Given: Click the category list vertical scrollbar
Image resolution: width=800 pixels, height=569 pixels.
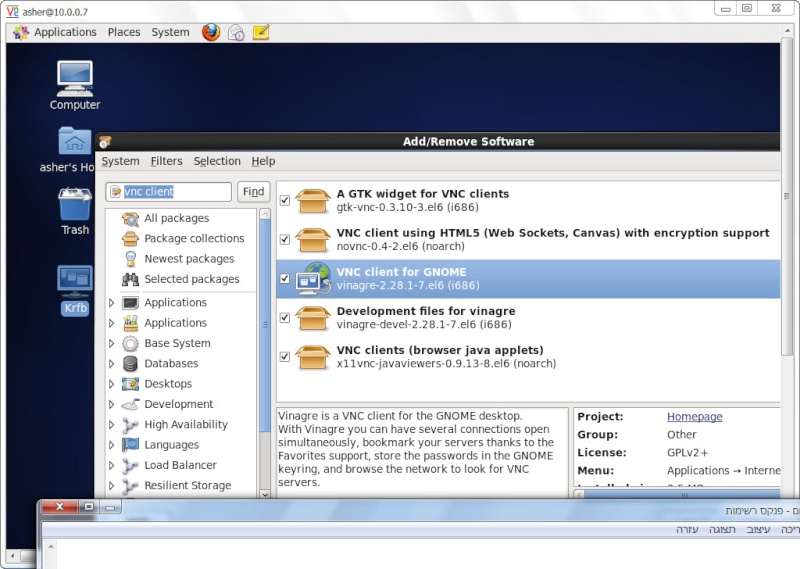Looking at the screenshot, I should [265, 327].
